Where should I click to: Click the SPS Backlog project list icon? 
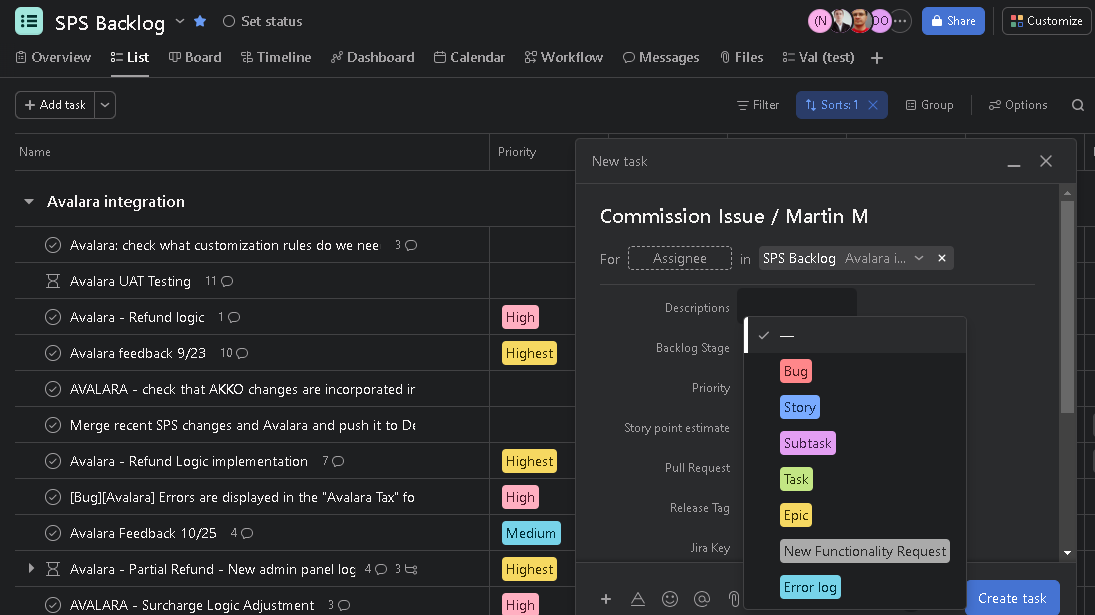(x=29, y=21)
